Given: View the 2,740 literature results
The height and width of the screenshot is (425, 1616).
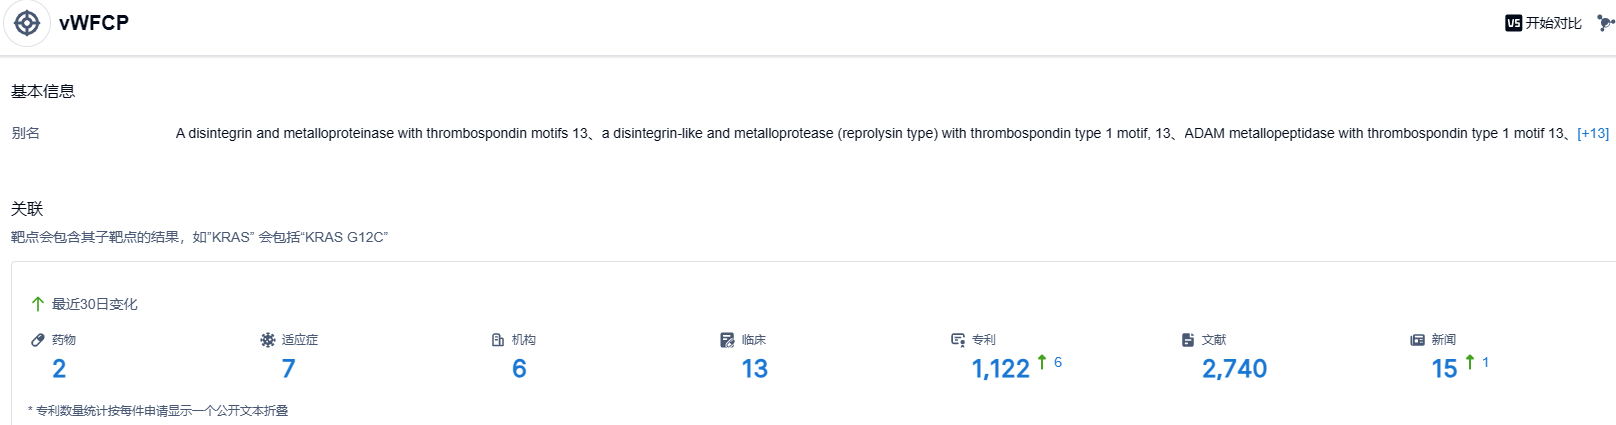Looking at the screenshot, I should click(x=1234, y=369).
